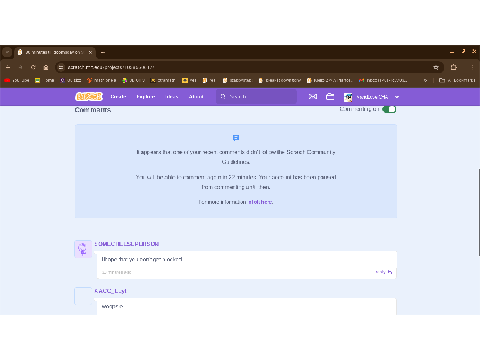Click the browser home icon
Screen dimensions: 480x360
(46, 67)
